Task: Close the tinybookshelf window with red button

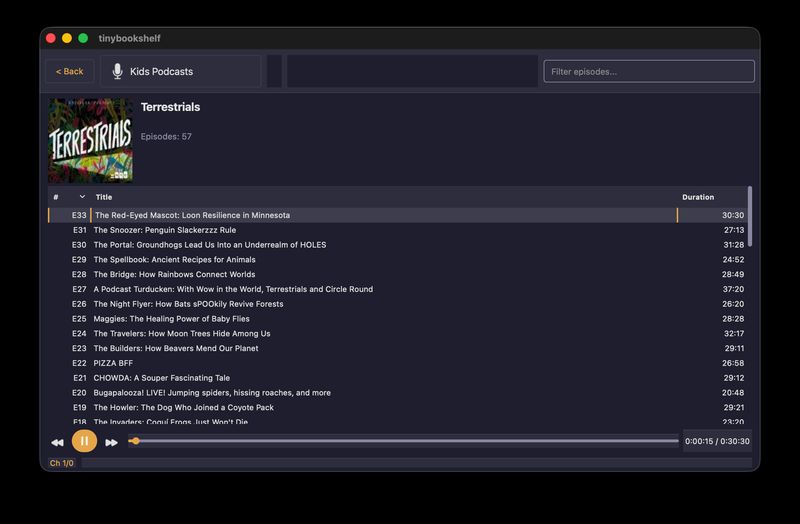Action: (51, 38)
